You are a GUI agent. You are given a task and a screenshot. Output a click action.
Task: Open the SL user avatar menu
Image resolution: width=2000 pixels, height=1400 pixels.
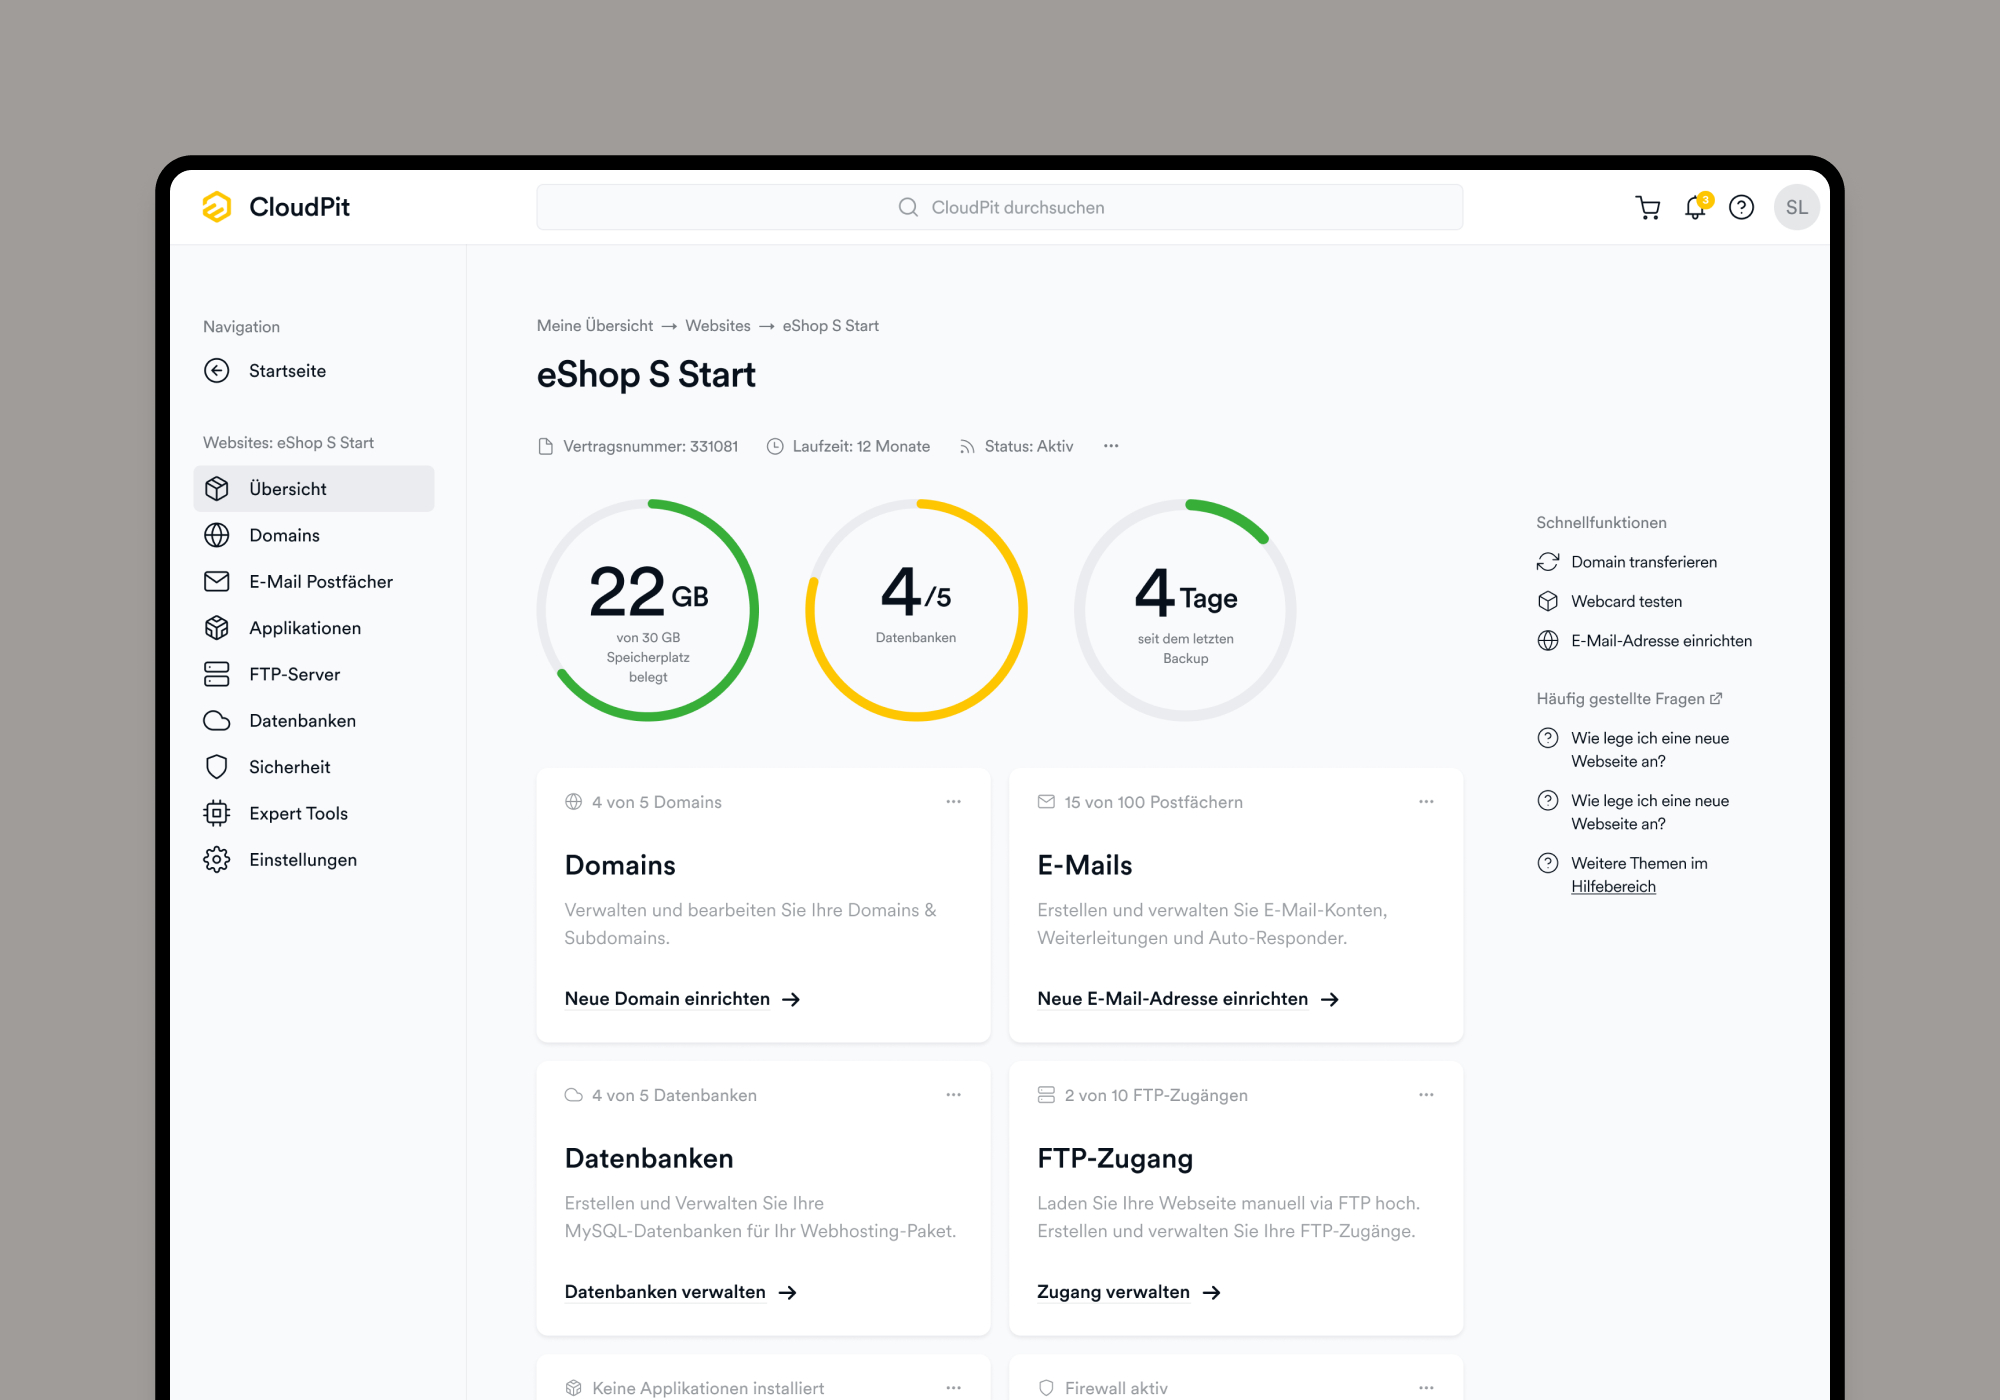1796,207
